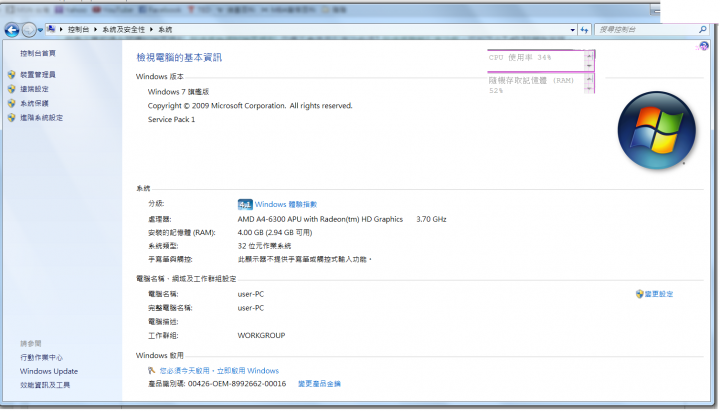
Task: Click the Control Panel icon in address bar
Action: coord(51,29)
